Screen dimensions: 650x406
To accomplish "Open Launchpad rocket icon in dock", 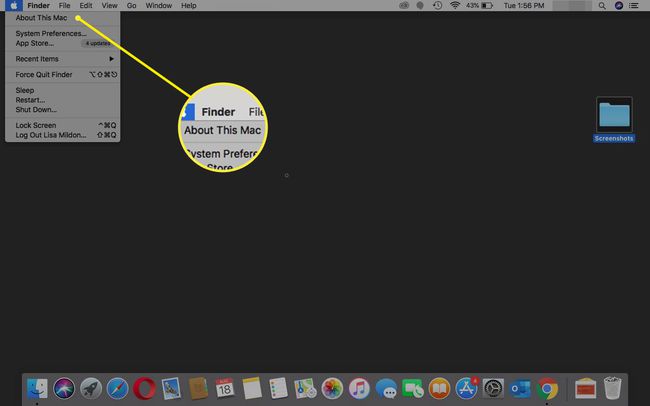I will [91, 389].
